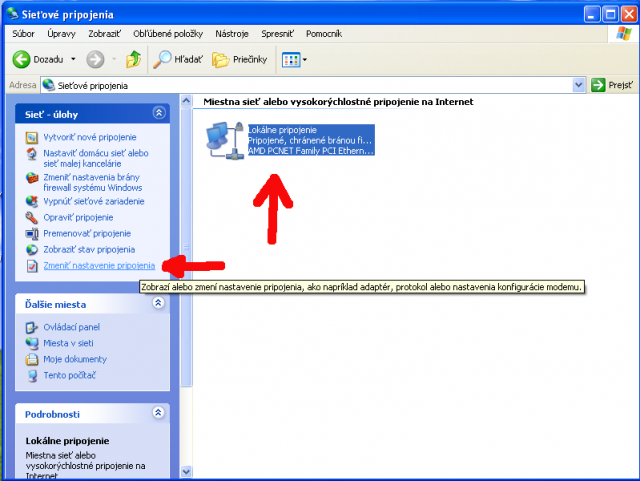The width and height of the screenshot is (640, 481).
Task: Expand the address bar dropdown
Action: pyautogui.click(x=578, y=85)
